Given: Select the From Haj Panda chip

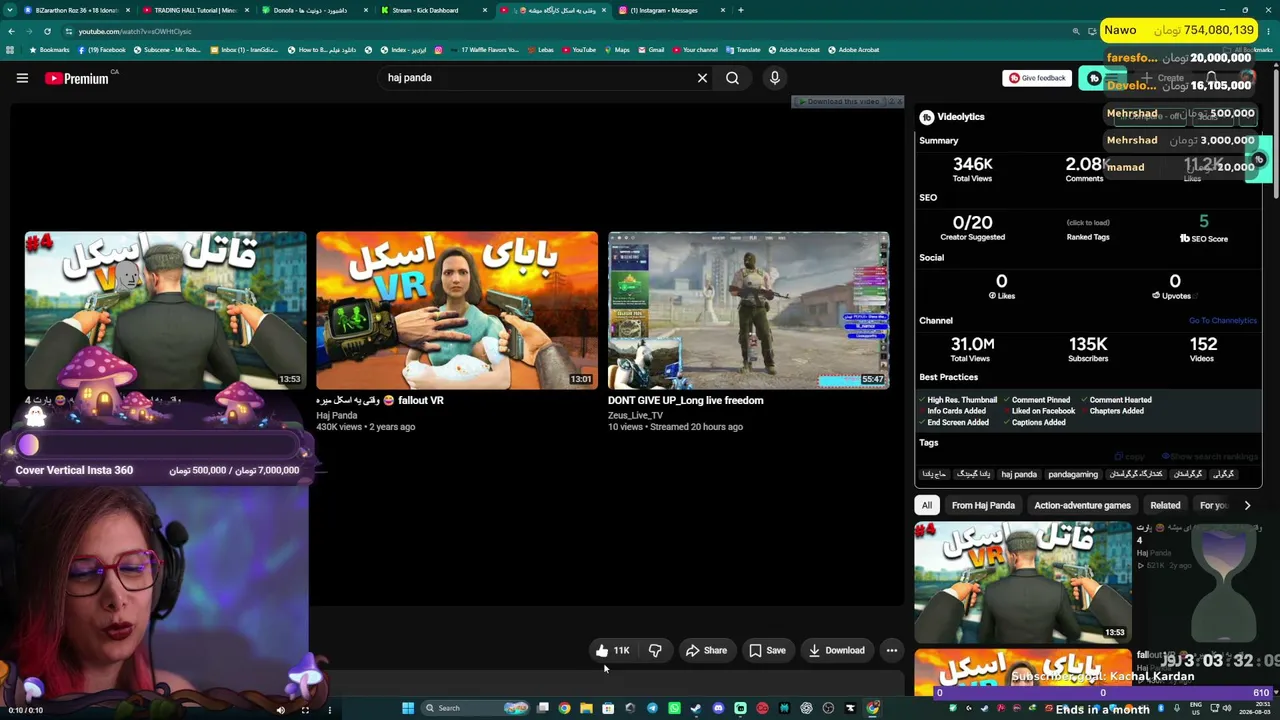Looking at the screenshot, I should (983, 505).
